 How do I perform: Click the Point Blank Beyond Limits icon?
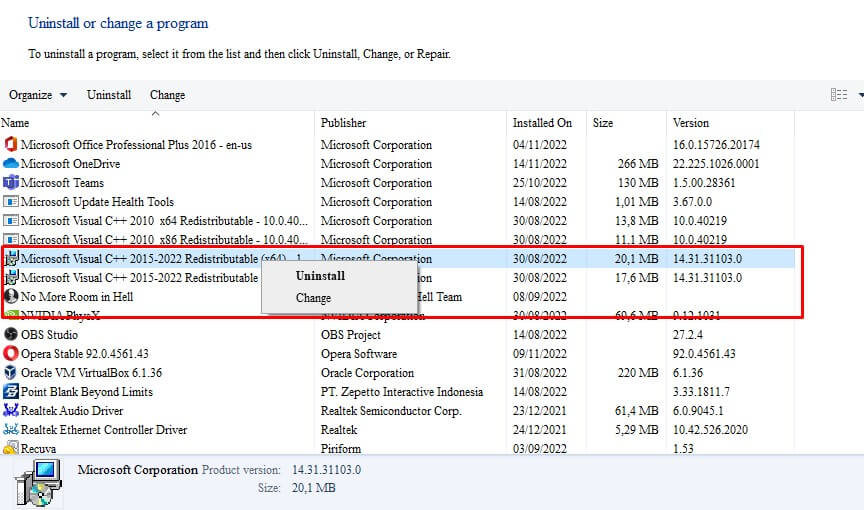click(x=11, y=392)
